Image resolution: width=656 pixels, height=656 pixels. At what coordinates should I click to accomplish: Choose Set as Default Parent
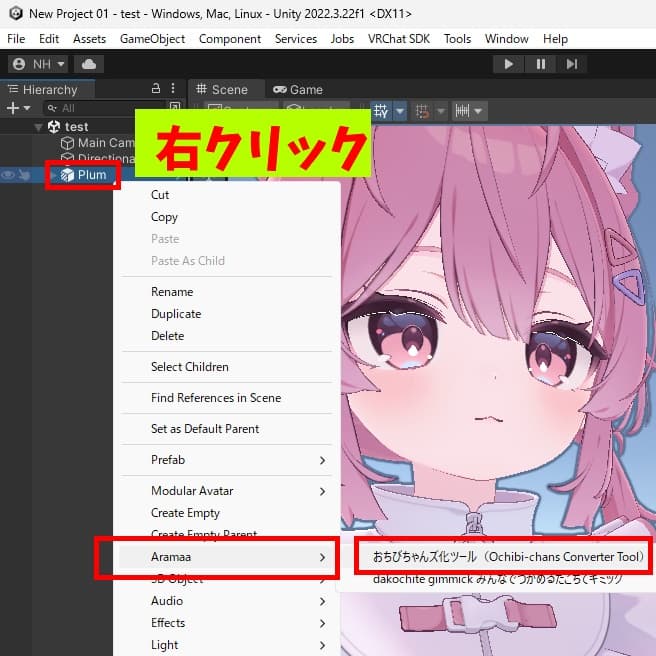click(227, 429)
